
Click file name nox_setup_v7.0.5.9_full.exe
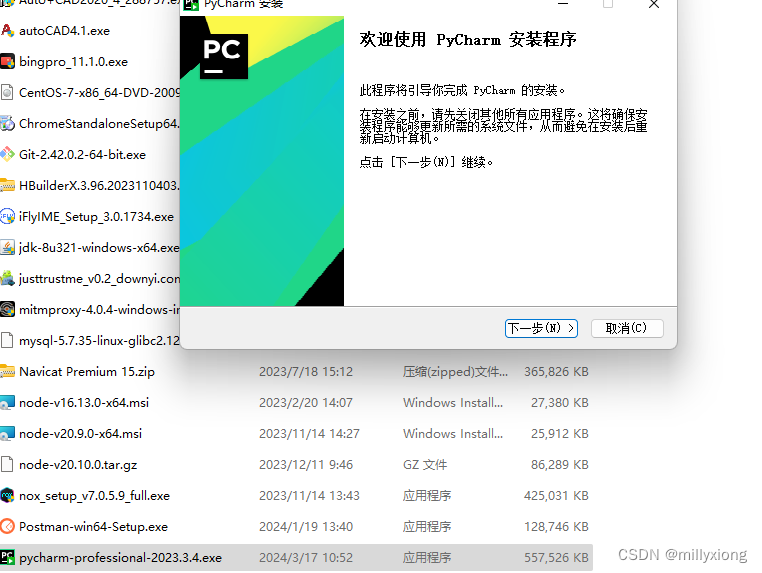tap(95, 496)
